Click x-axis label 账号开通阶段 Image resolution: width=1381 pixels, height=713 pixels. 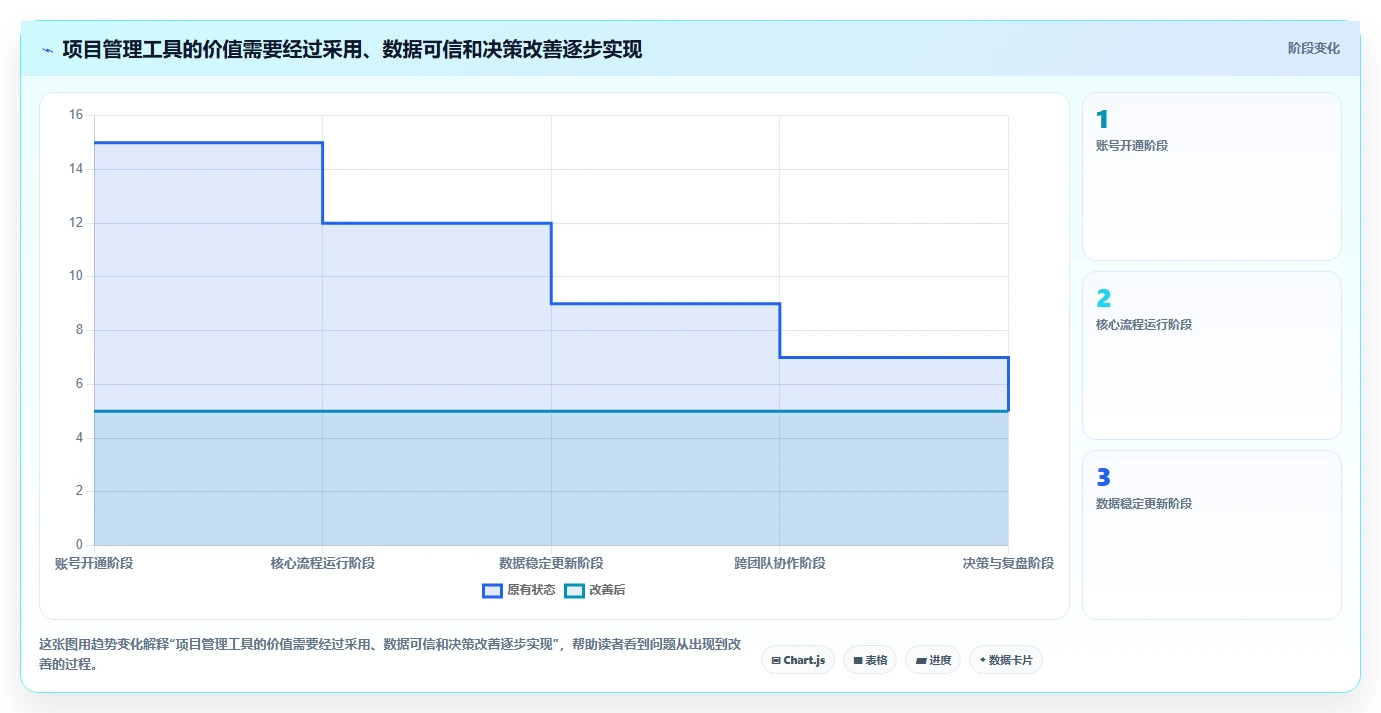(94, 563)
